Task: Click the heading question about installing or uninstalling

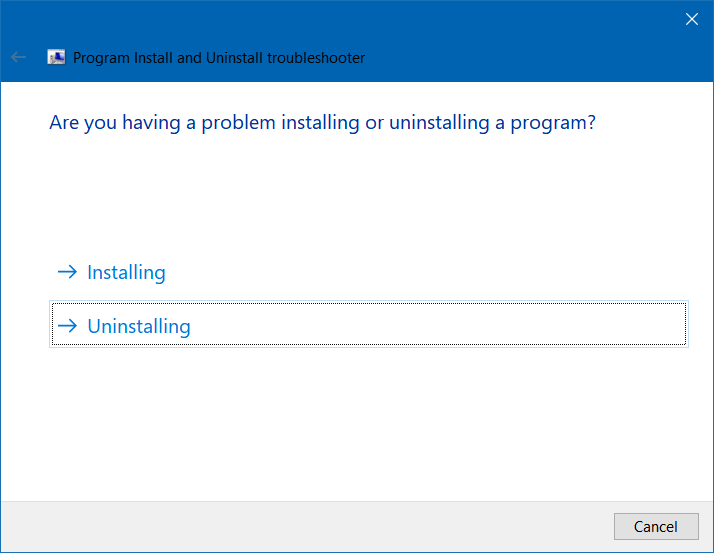Action: 322,123
